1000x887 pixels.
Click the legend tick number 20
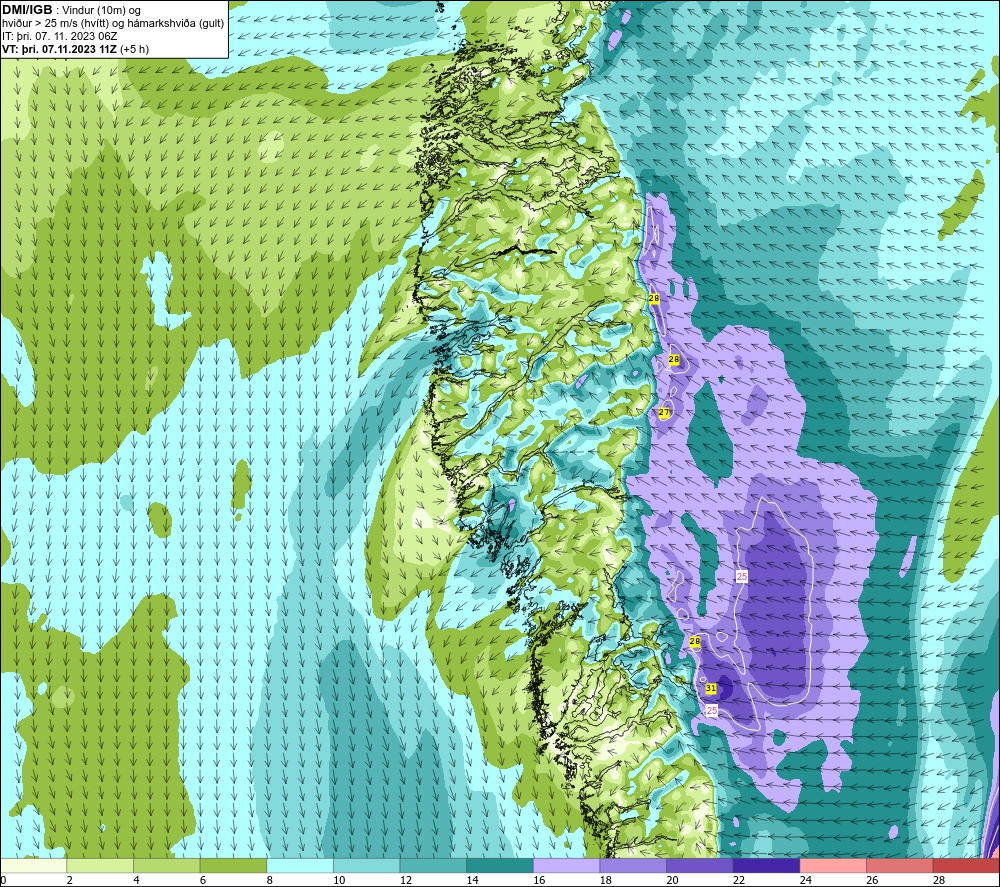673,880
